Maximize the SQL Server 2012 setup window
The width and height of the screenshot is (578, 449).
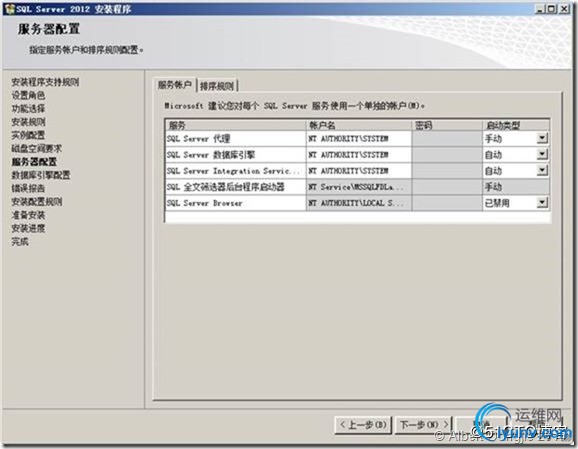[x=552, y=9]
